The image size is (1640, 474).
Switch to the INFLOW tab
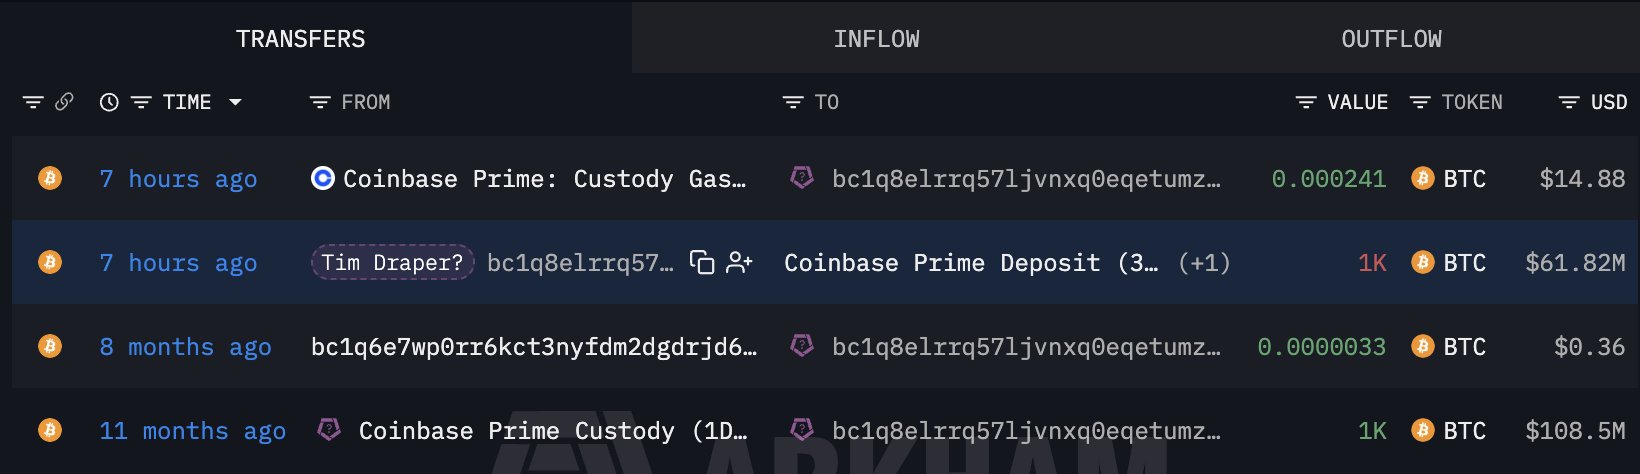(x=877, y=38)
